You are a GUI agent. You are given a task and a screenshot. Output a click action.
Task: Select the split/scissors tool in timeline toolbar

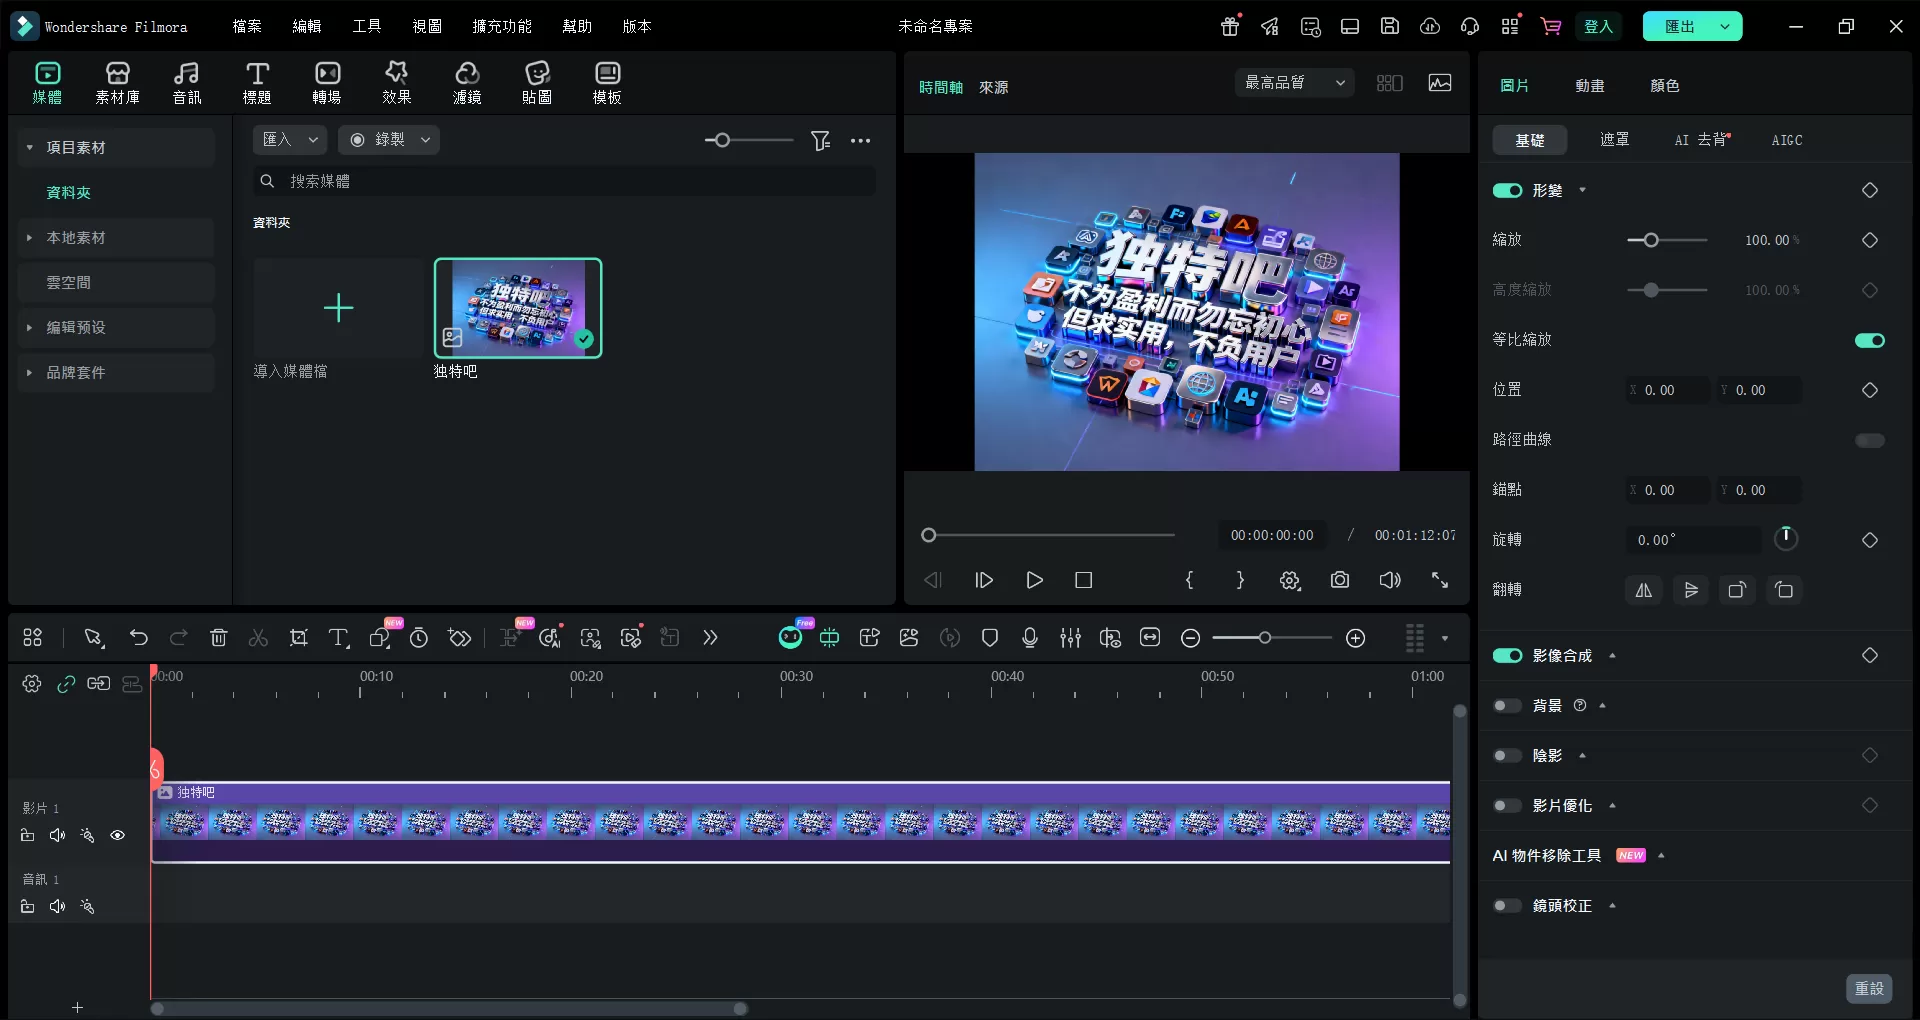(x=258, y=638)
